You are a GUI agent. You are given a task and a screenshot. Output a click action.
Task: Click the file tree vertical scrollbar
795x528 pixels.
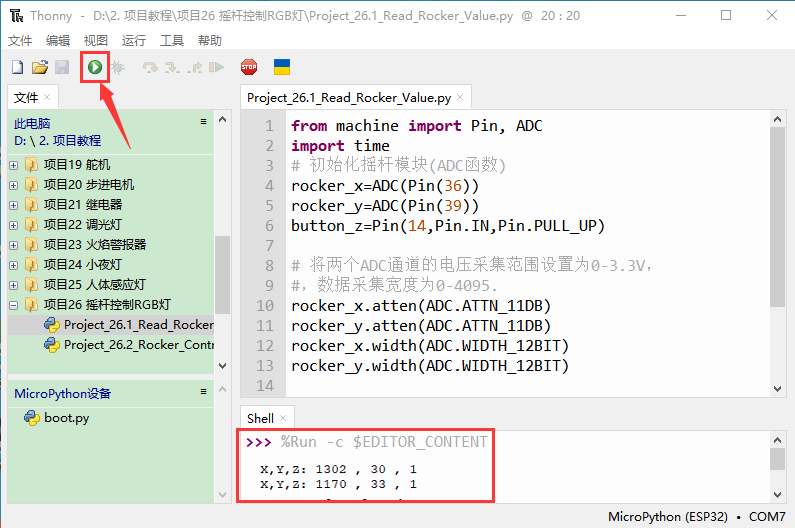[222, 270]
